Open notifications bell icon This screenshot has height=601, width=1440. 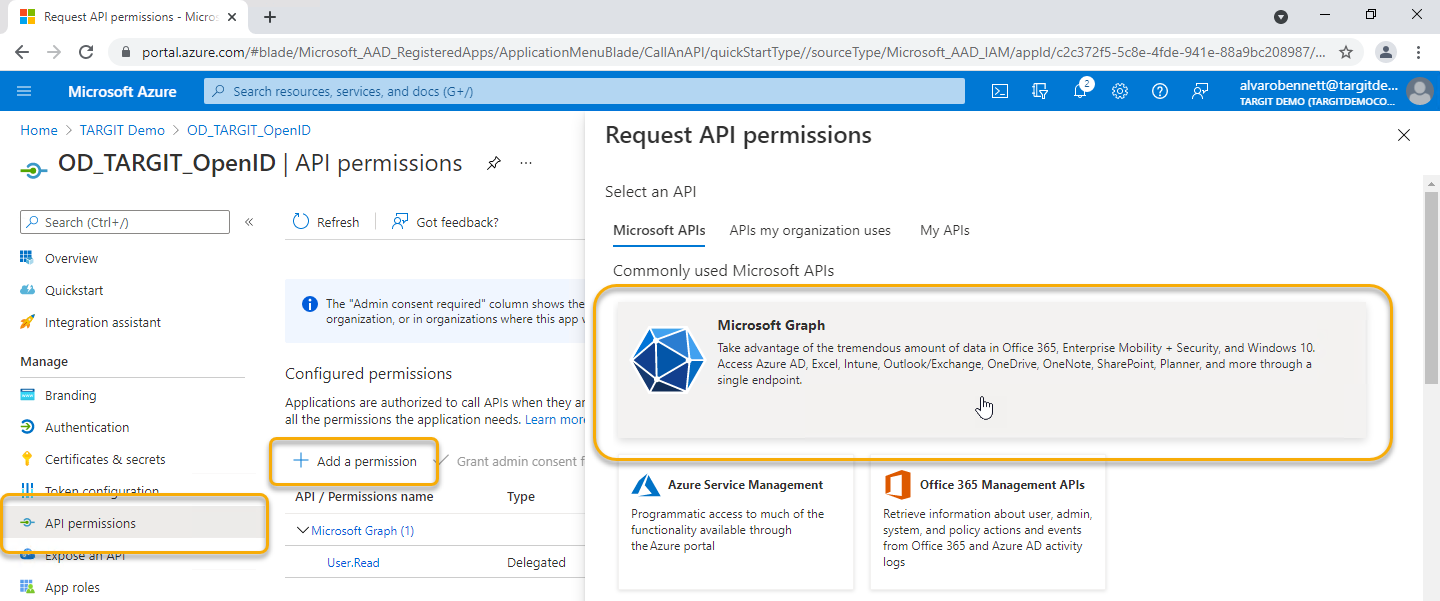tap(1080, 91)
